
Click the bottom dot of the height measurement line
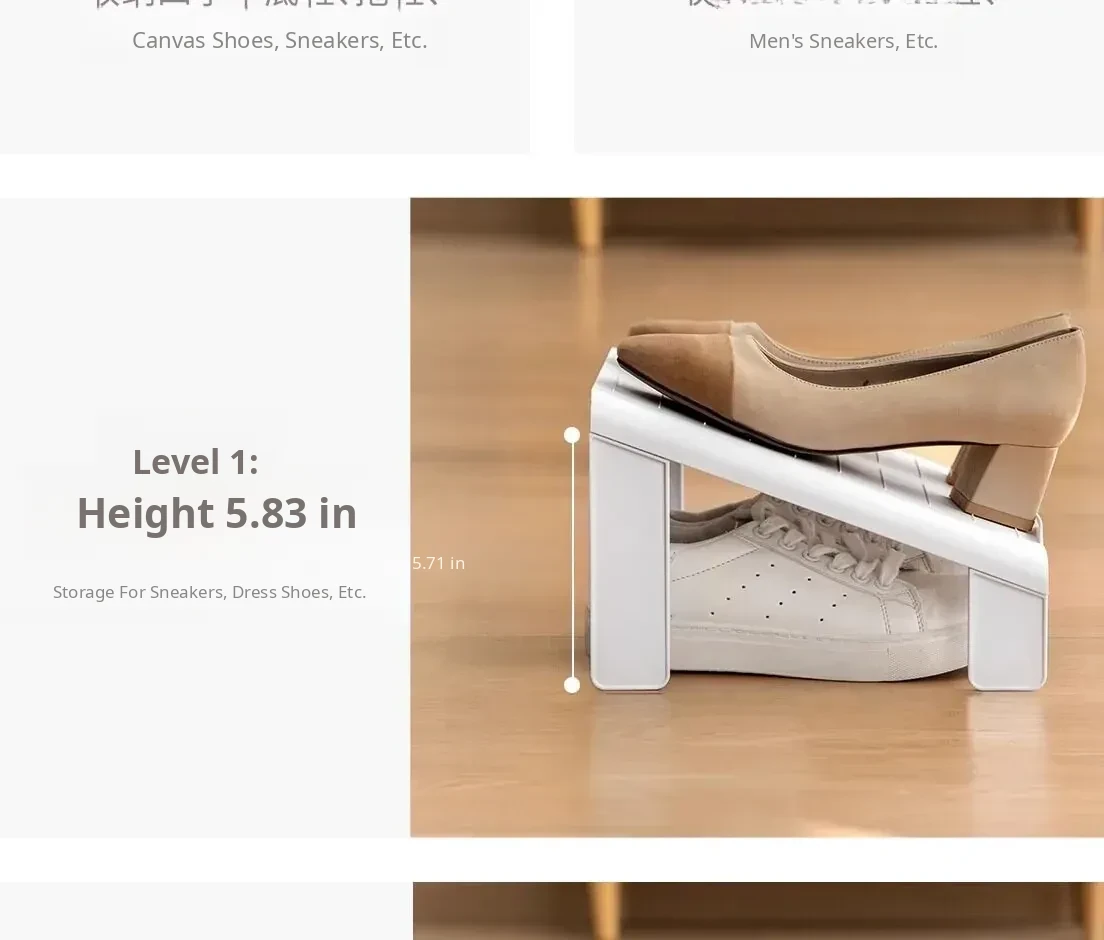pyautogui.click(x=572, y=685)
